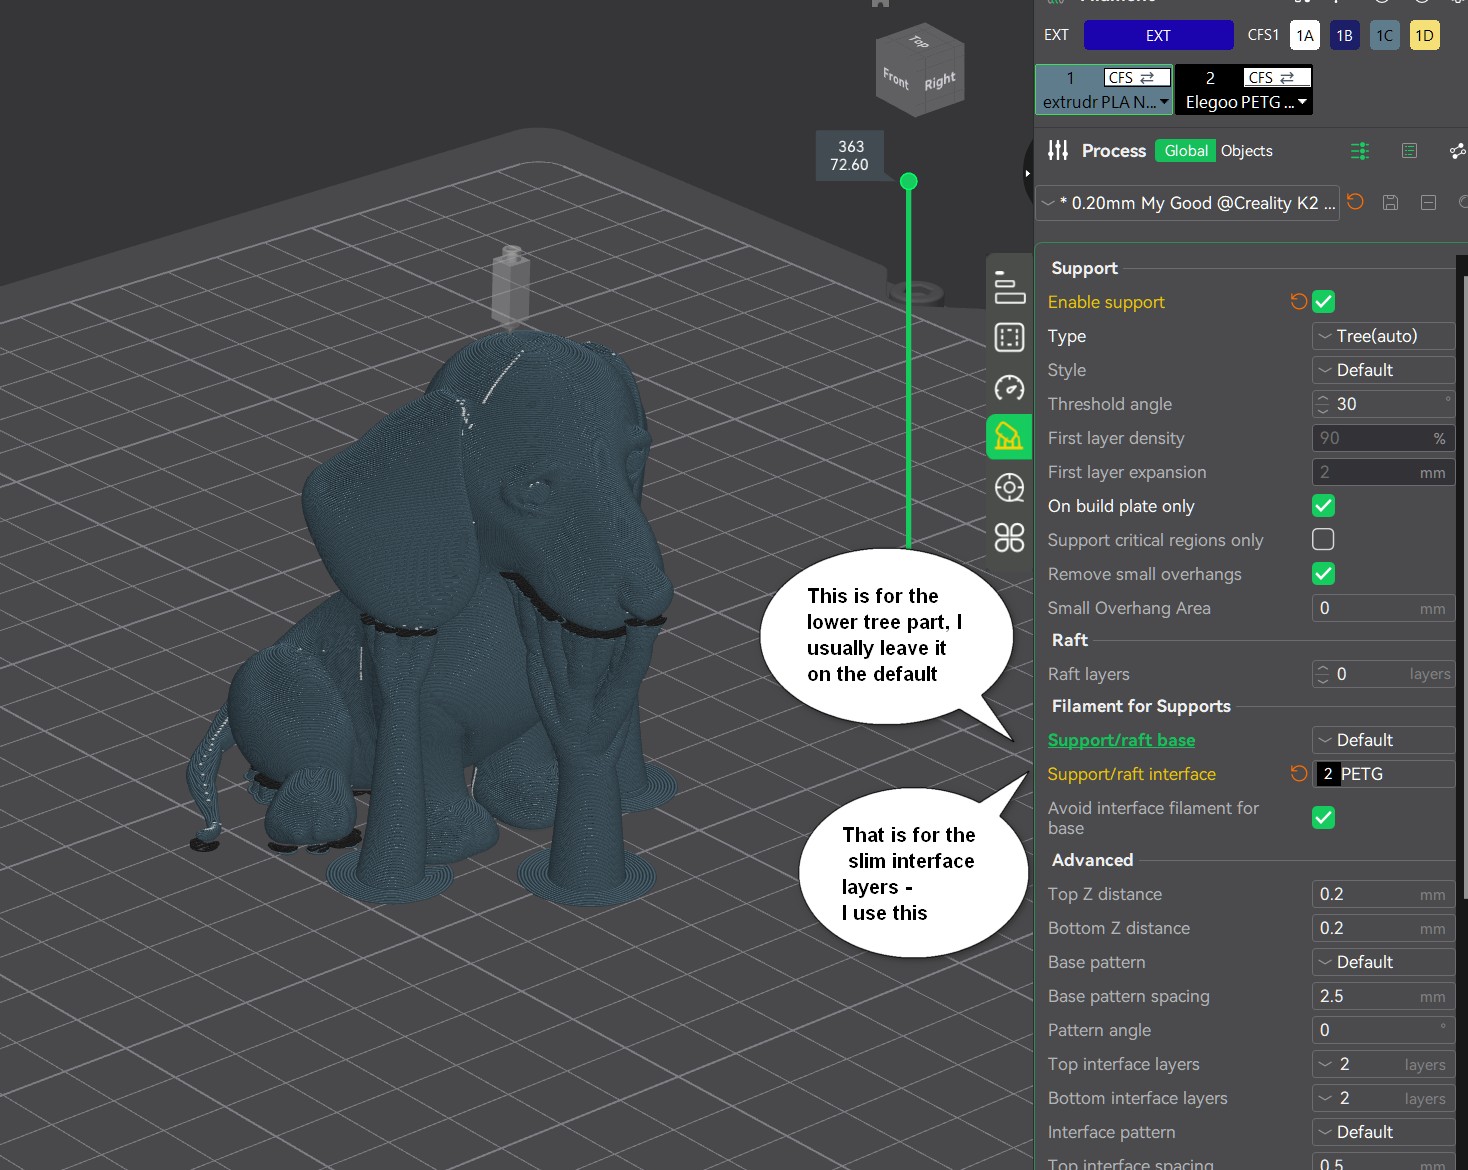1468x1170 pixels.
Task: Click the minus box icon next to save
Action: pos(1428,202)
